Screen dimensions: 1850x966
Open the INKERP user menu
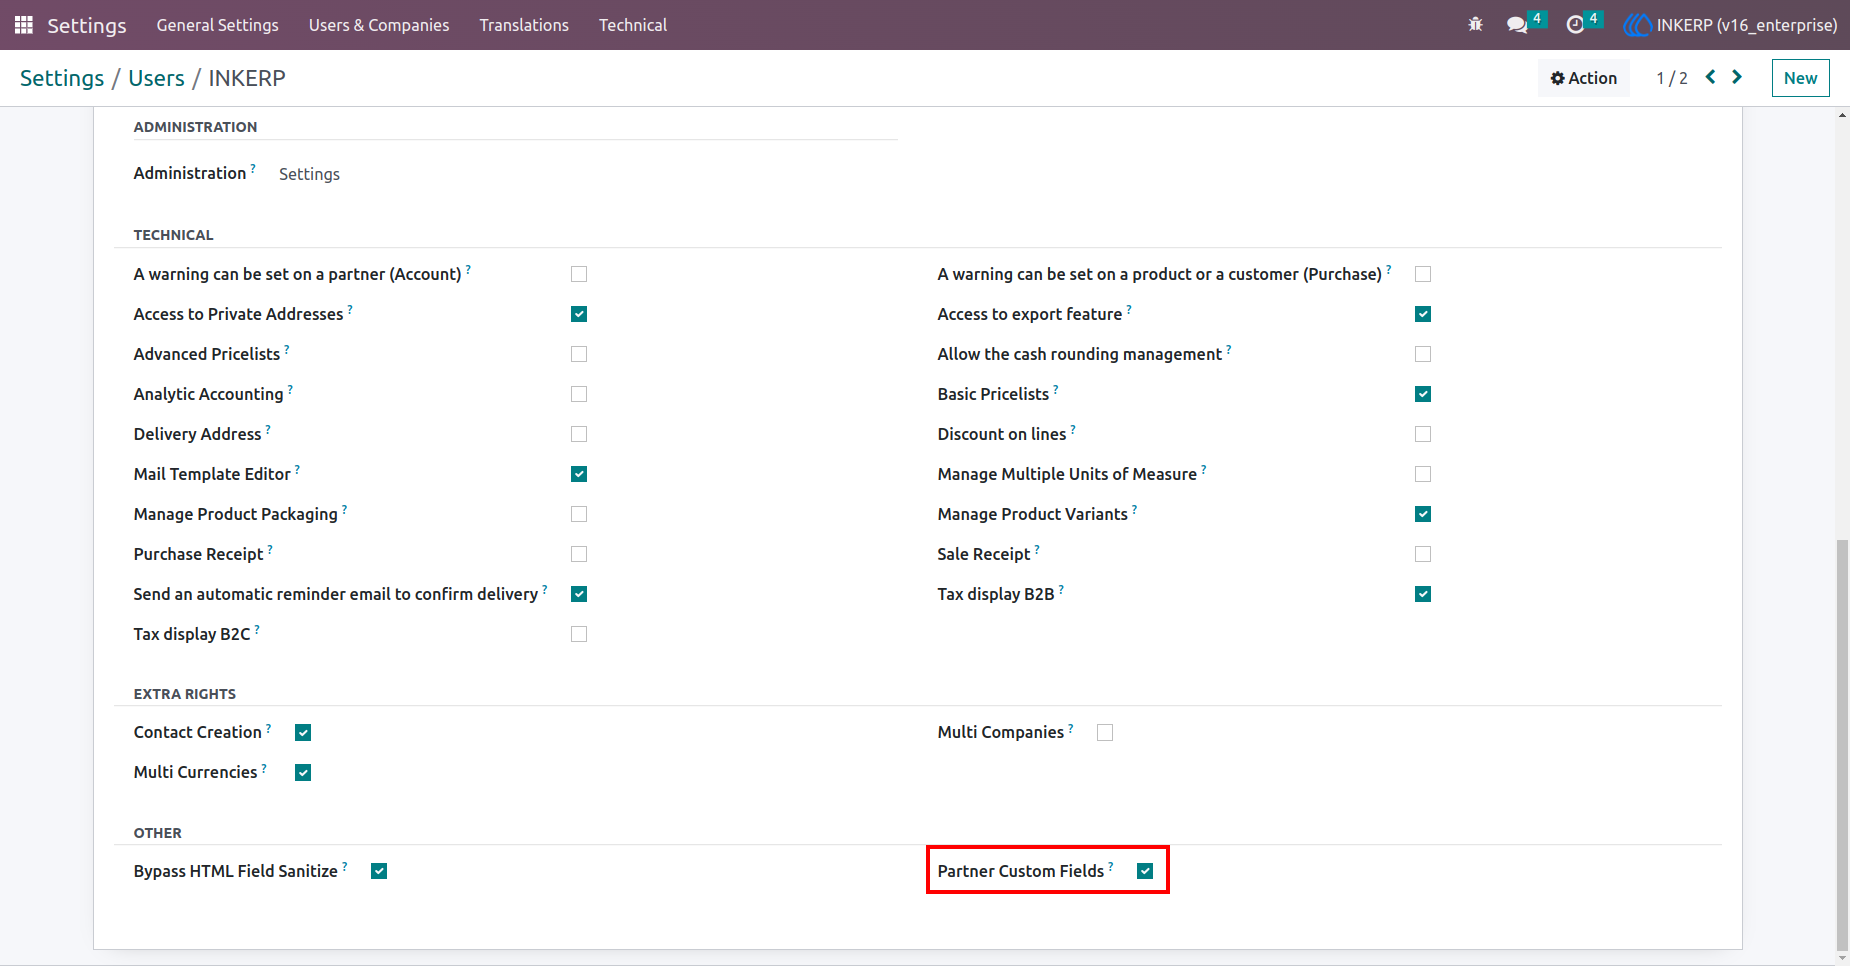pyautogui.click(x=1731, y=25)
